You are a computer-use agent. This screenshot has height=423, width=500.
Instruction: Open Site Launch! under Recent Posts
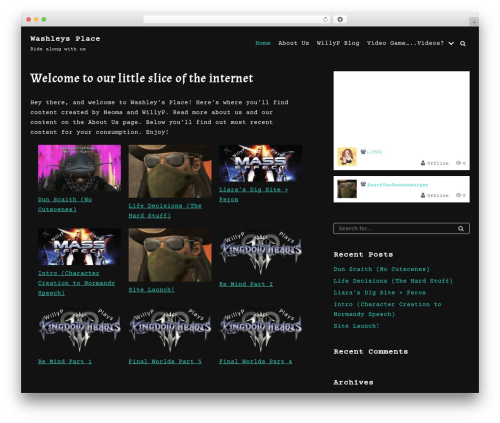pyautogui.click(x=356, y=326)
